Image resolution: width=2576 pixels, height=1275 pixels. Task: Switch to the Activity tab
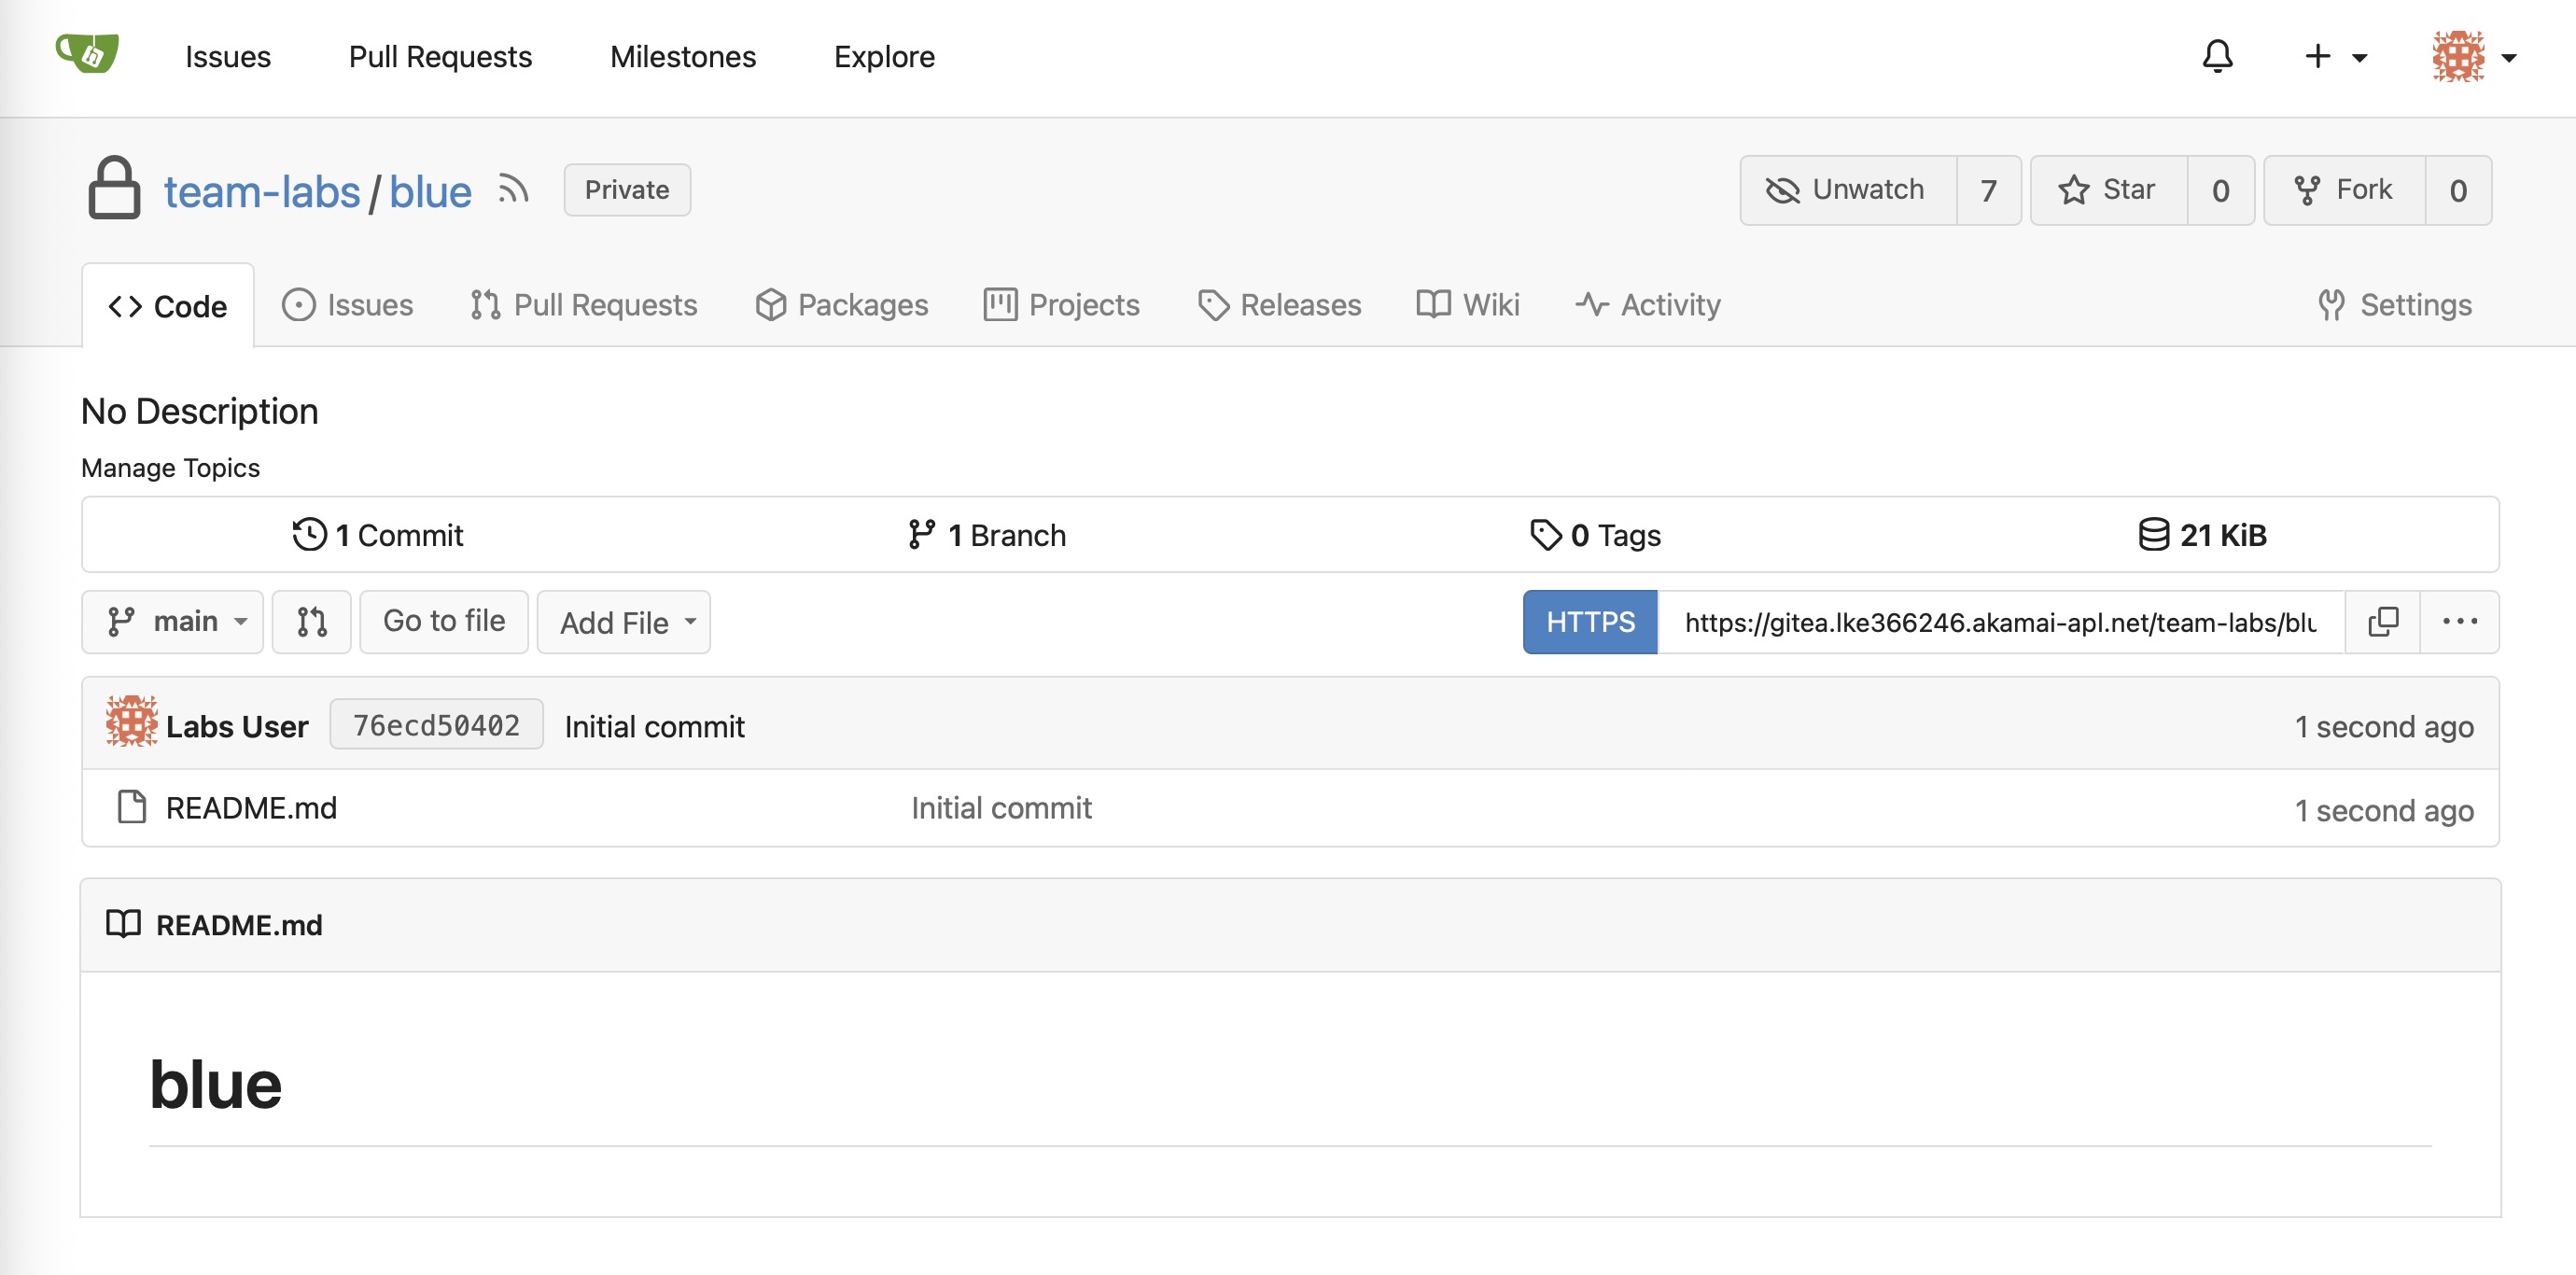tap(1648, 305)
